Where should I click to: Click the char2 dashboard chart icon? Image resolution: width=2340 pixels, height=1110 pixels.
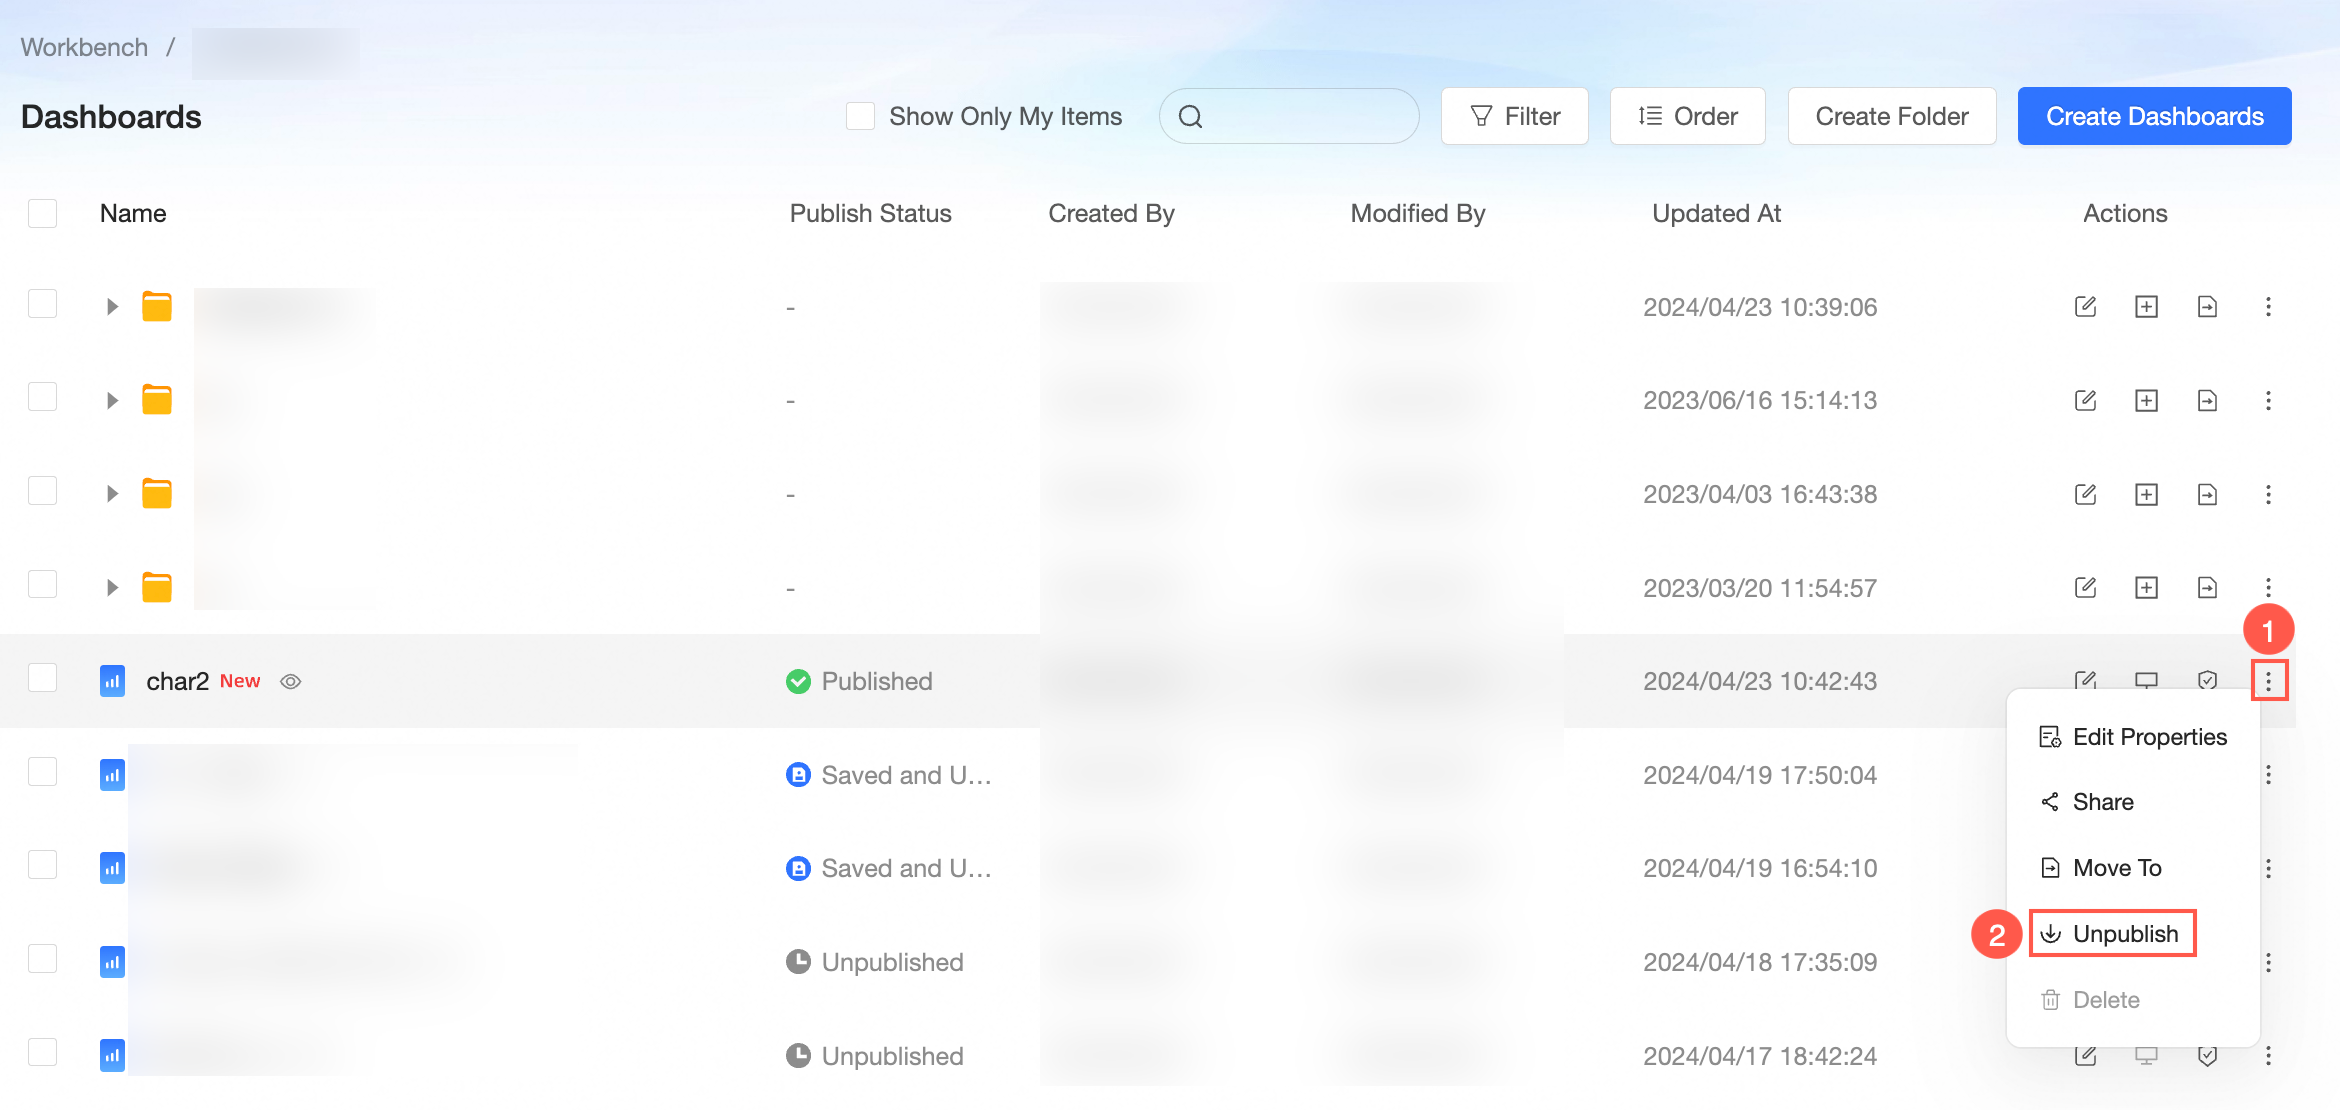(x=112, y=681)
